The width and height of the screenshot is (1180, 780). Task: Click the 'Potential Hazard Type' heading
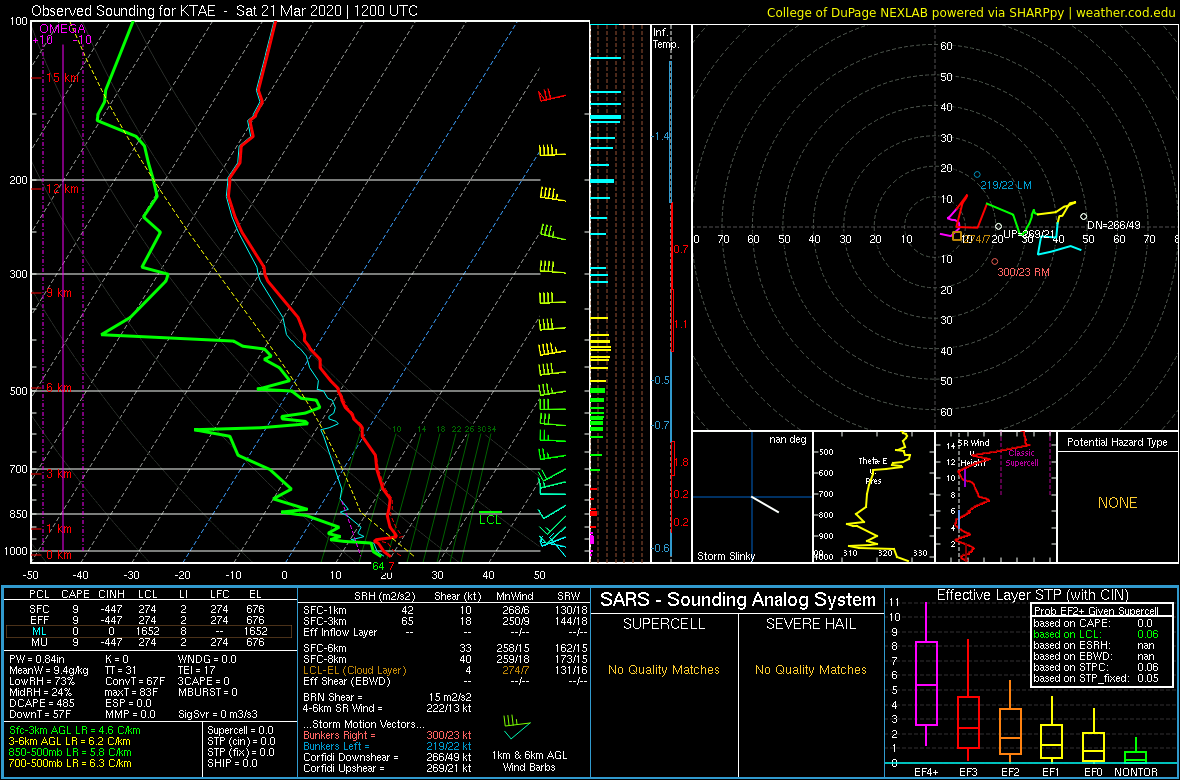tap(1118, 443)
